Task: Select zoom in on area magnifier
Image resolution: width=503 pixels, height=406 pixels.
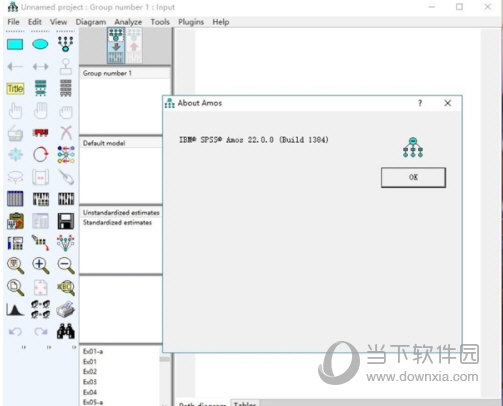Action: click(x=15, y=266)
